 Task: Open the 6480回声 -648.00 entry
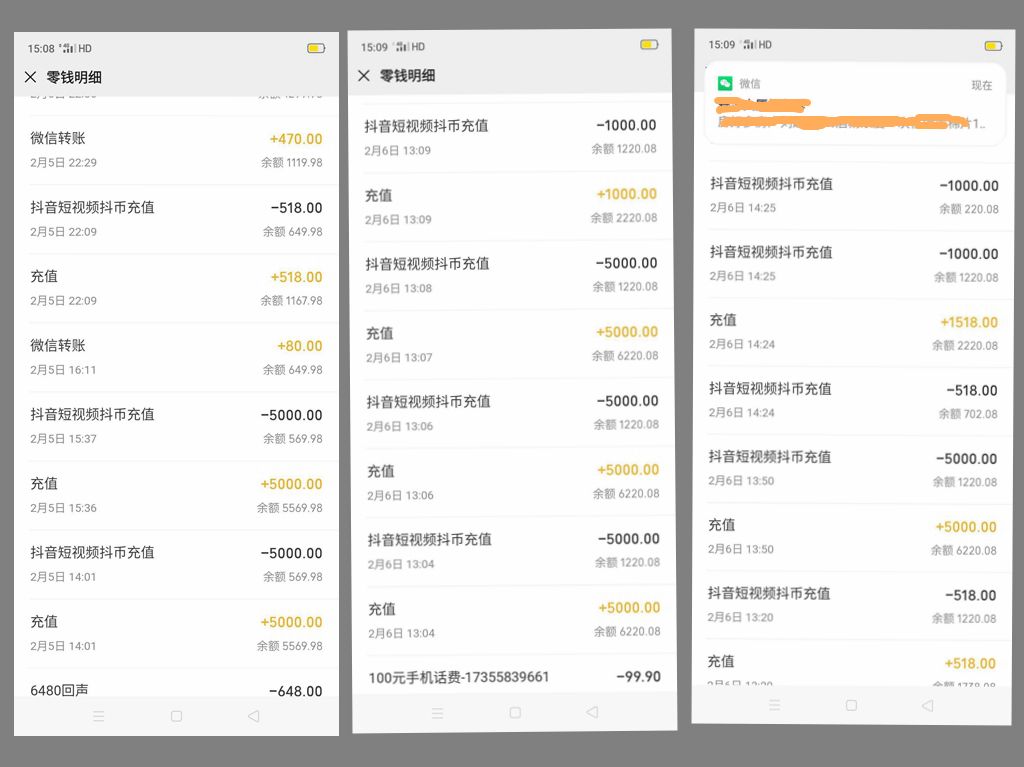coord(176,684)
